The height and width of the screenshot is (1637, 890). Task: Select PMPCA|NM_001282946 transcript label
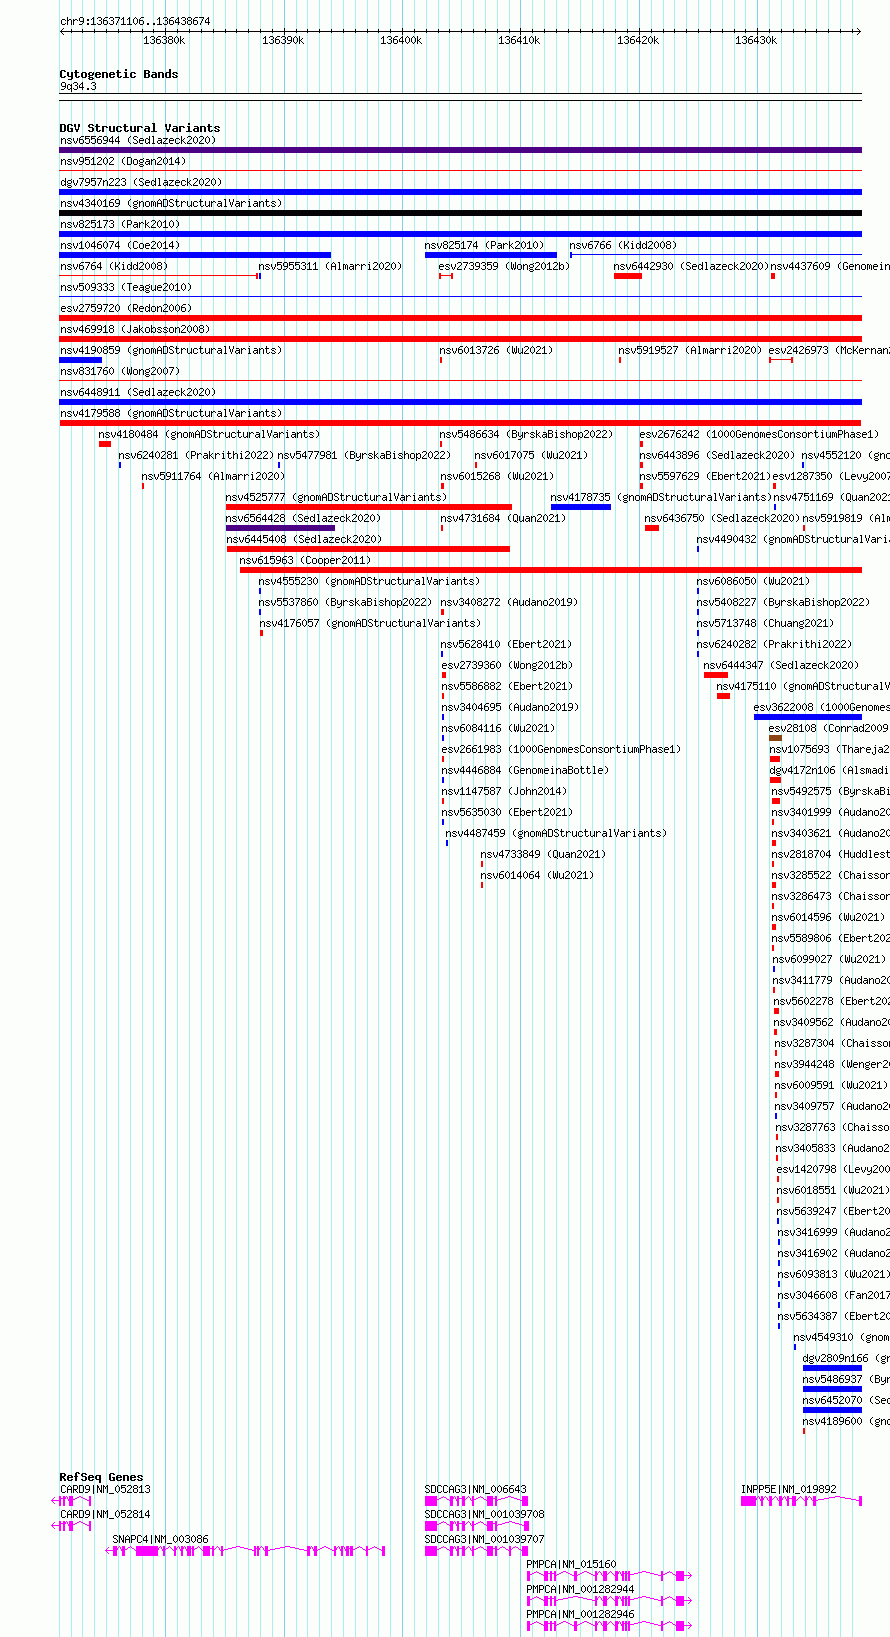tap(580, 1614)
